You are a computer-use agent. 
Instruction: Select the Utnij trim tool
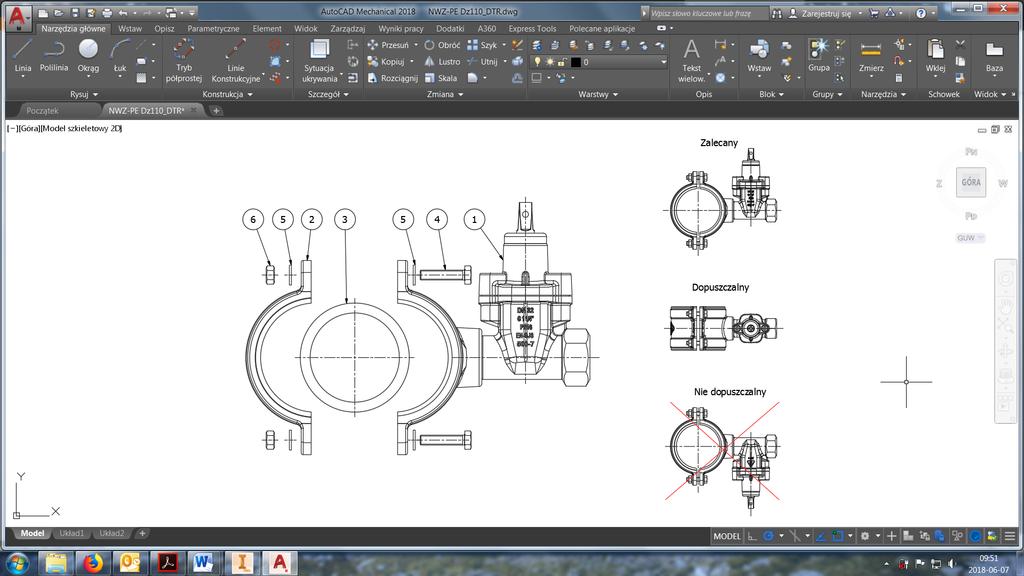tap(483, 61)
